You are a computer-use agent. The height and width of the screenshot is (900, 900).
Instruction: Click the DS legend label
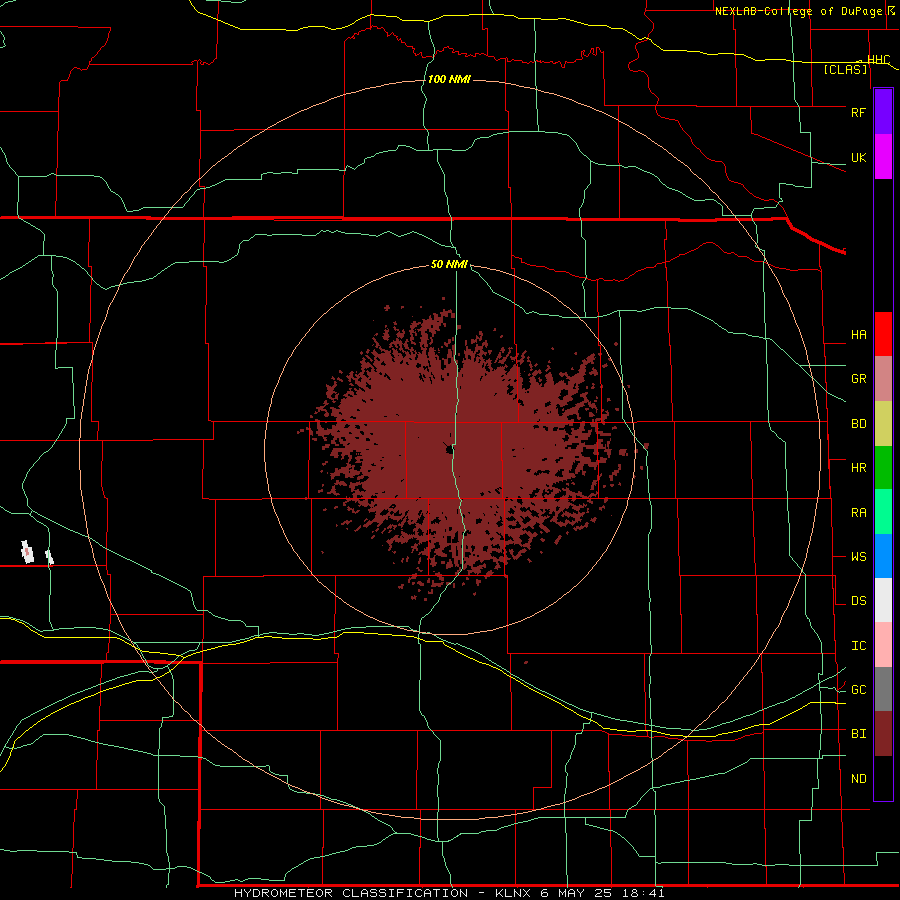click(x=858, y=601)
